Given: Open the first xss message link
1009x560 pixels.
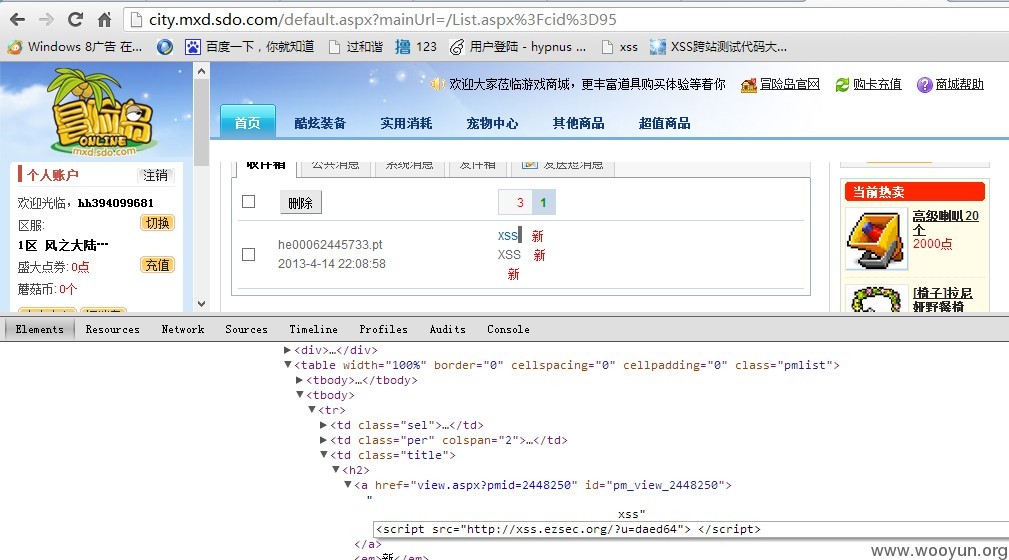Looking at the screenshot, I should tap(507, 236).
